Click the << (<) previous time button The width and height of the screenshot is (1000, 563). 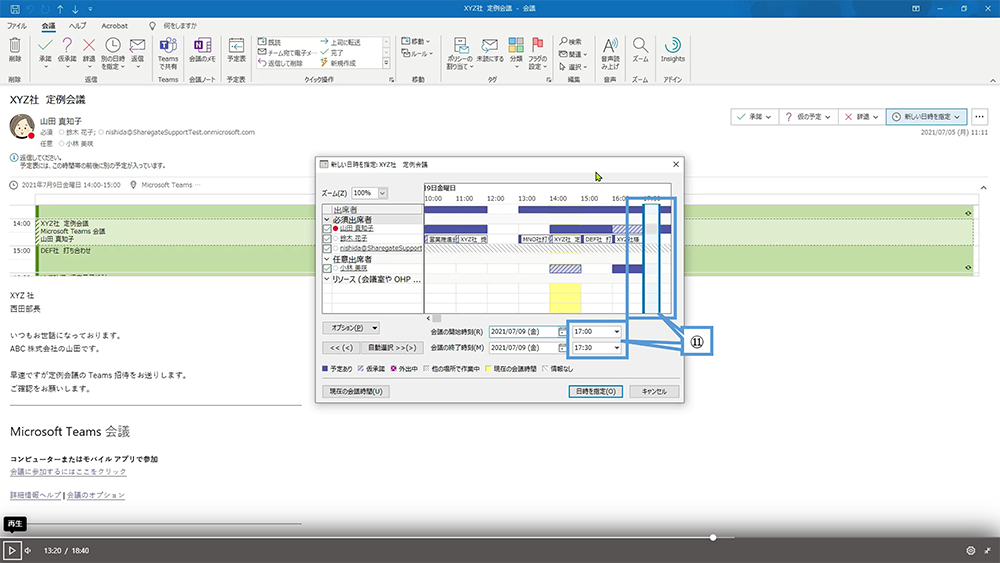pos(341,348)
